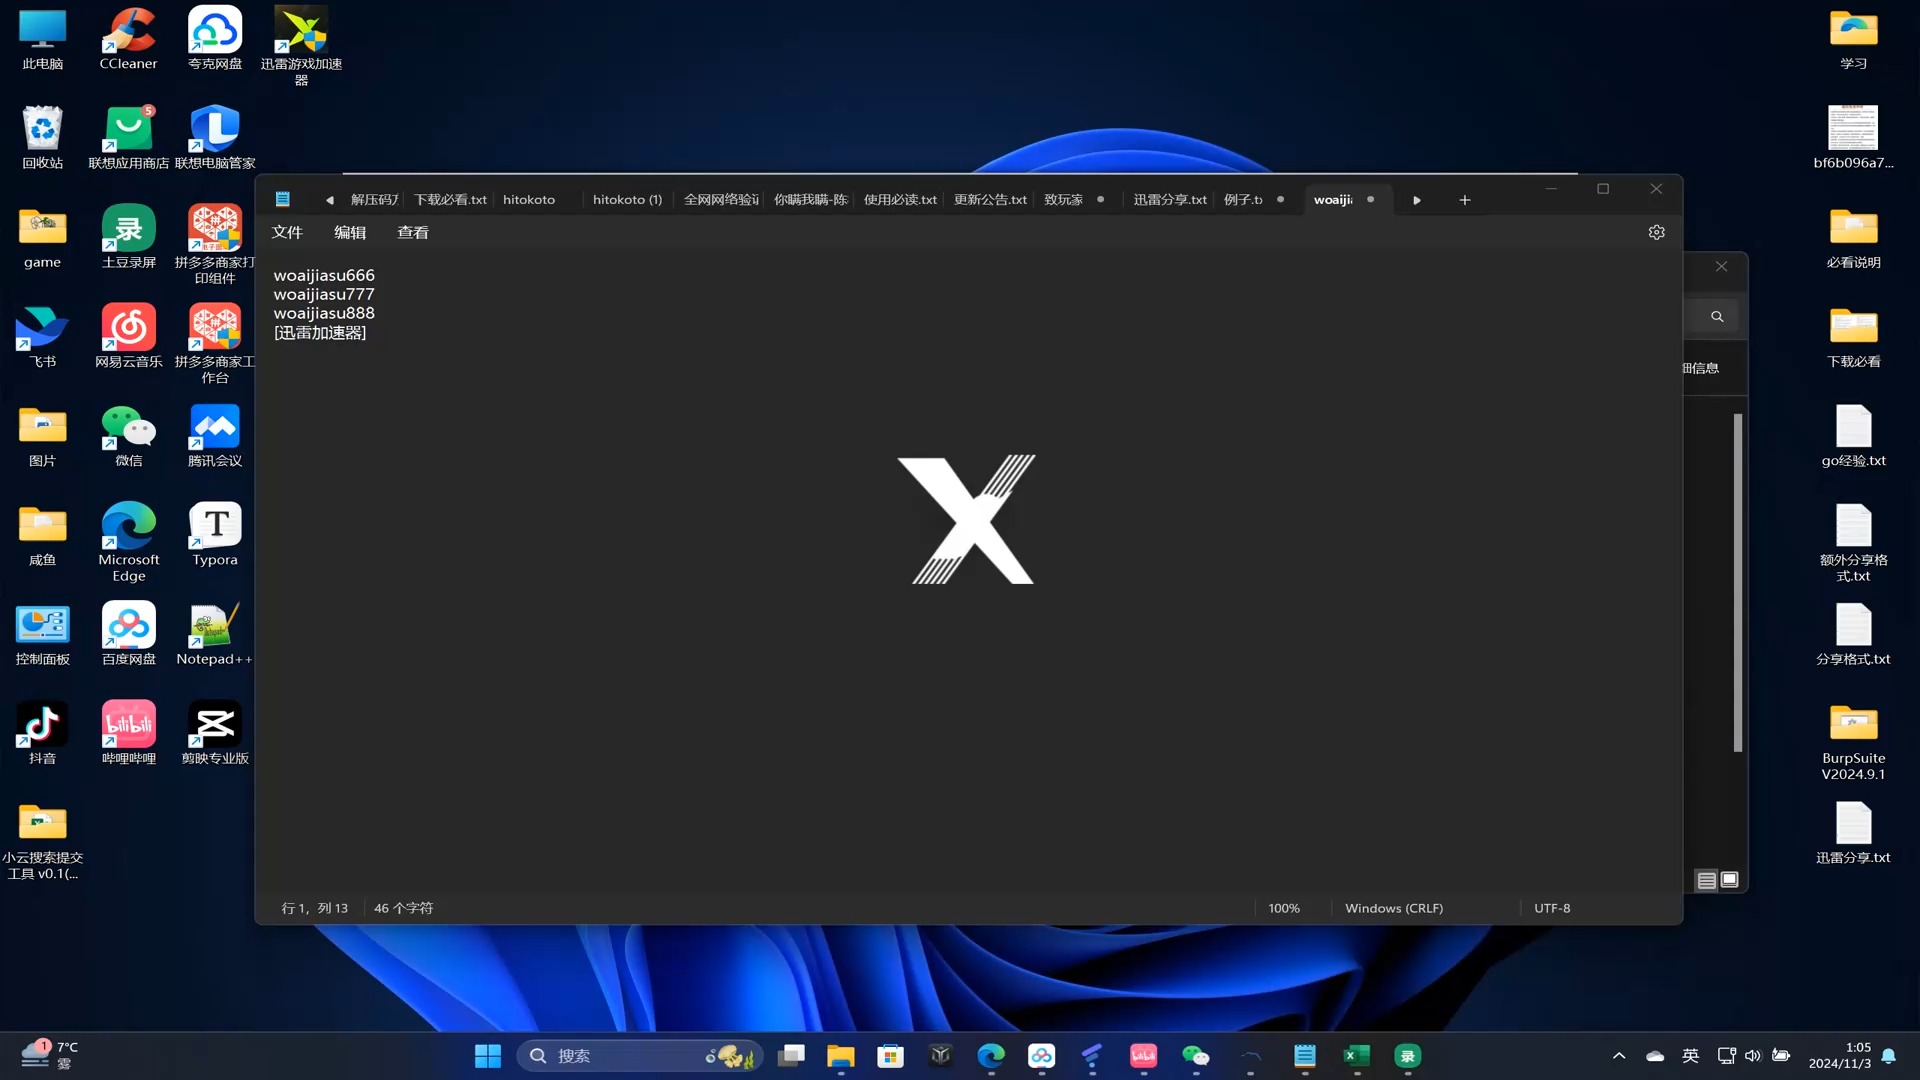Click the taskbar 搜索 search box
Image resolution: width=1920 pixels, height=1080 pixels.
click(640, 1056)
